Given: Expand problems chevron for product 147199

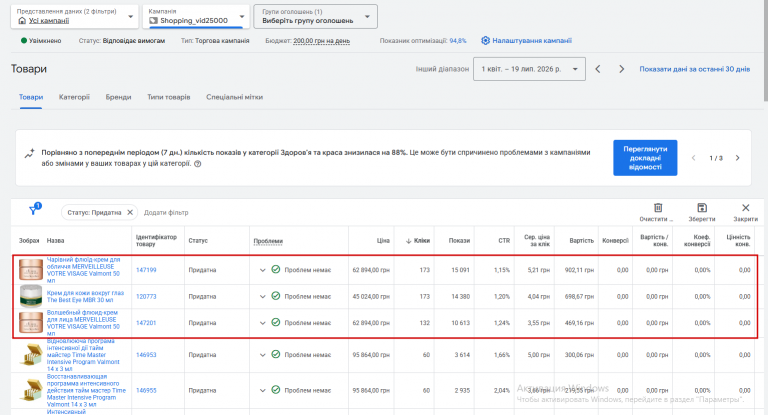Looking at the screenshot, I should pos(263,270).
